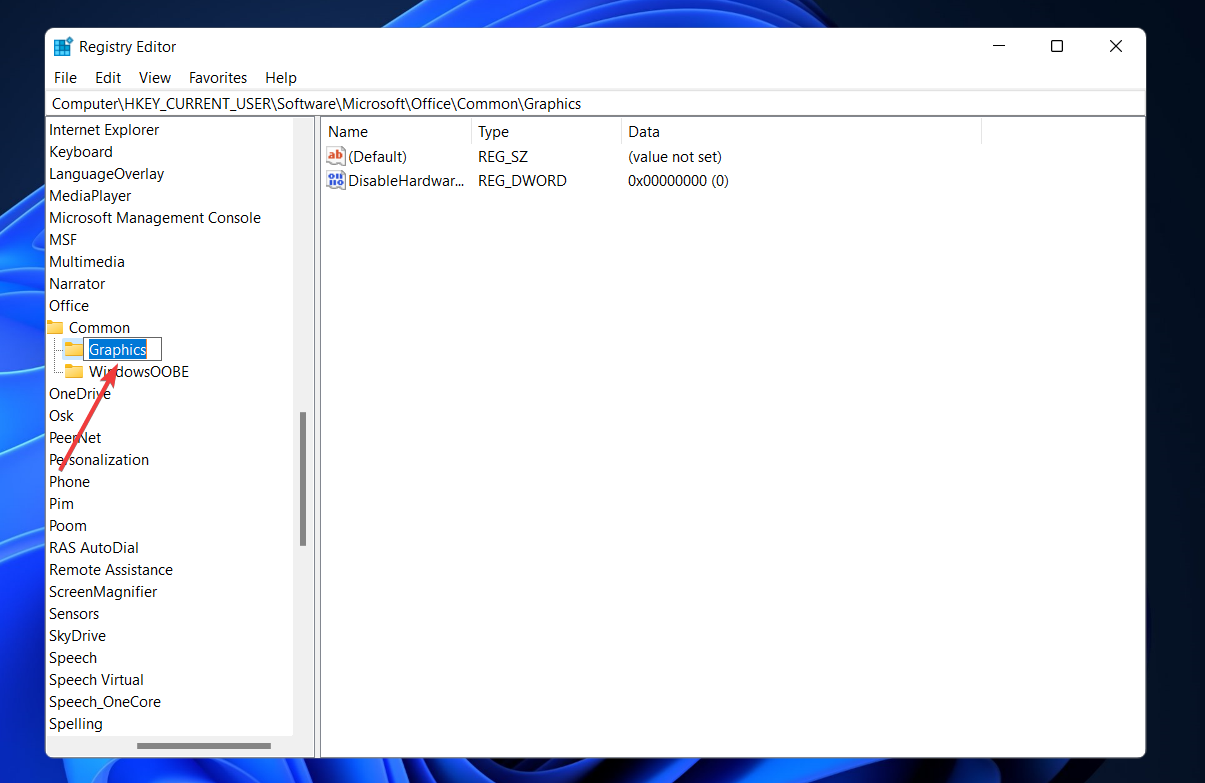The width and height of the screenshot is (1205, 783).
Task: Click the Graphics key rename field
Action: 122,349
